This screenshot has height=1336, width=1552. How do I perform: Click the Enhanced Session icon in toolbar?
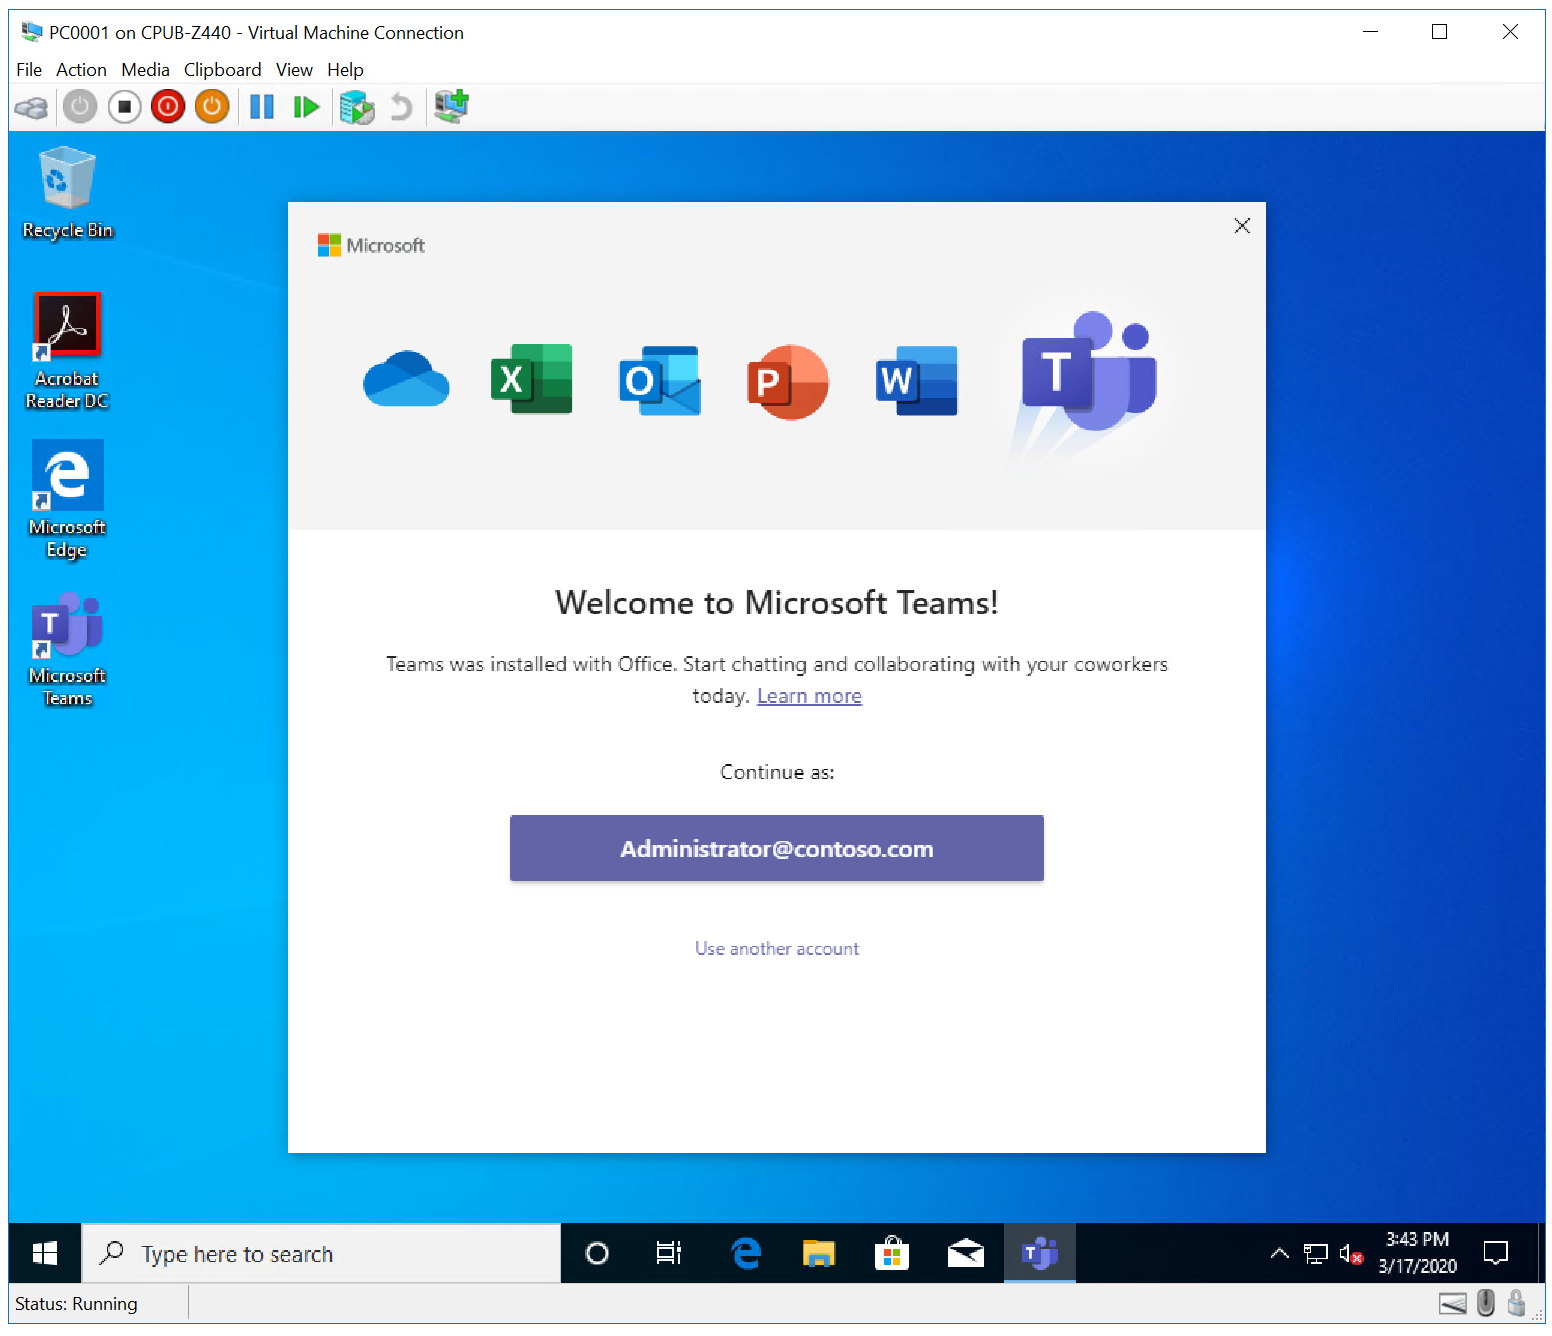(x=451, y=106)
